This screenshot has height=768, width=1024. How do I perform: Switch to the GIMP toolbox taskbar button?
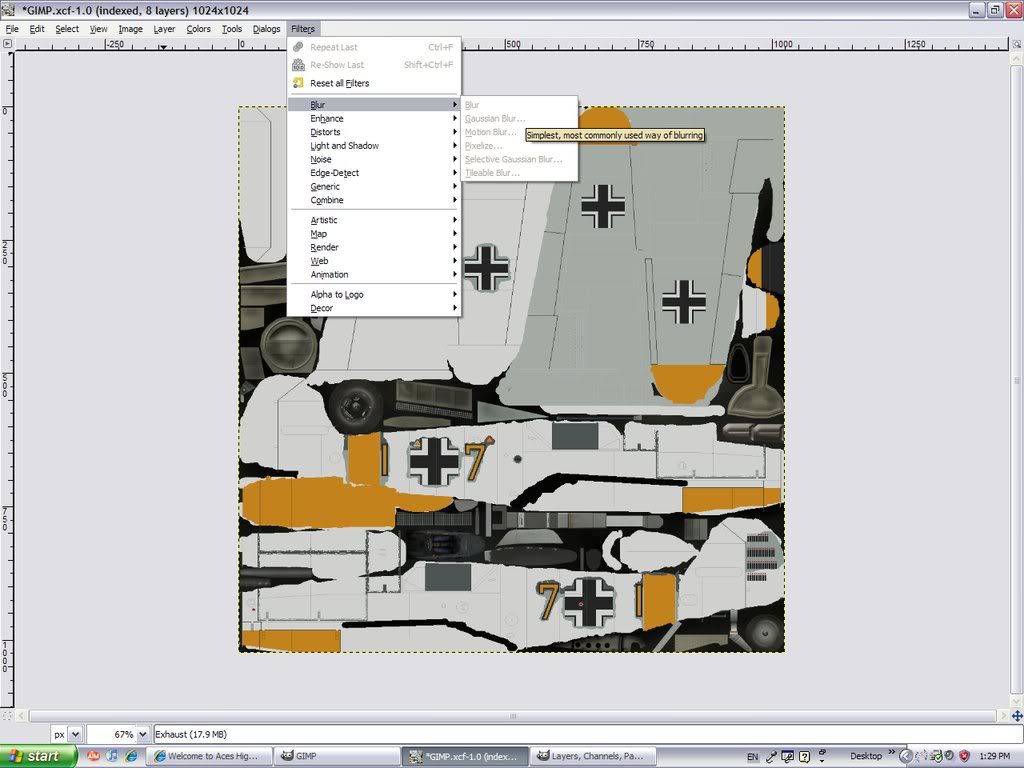point(336,756)
